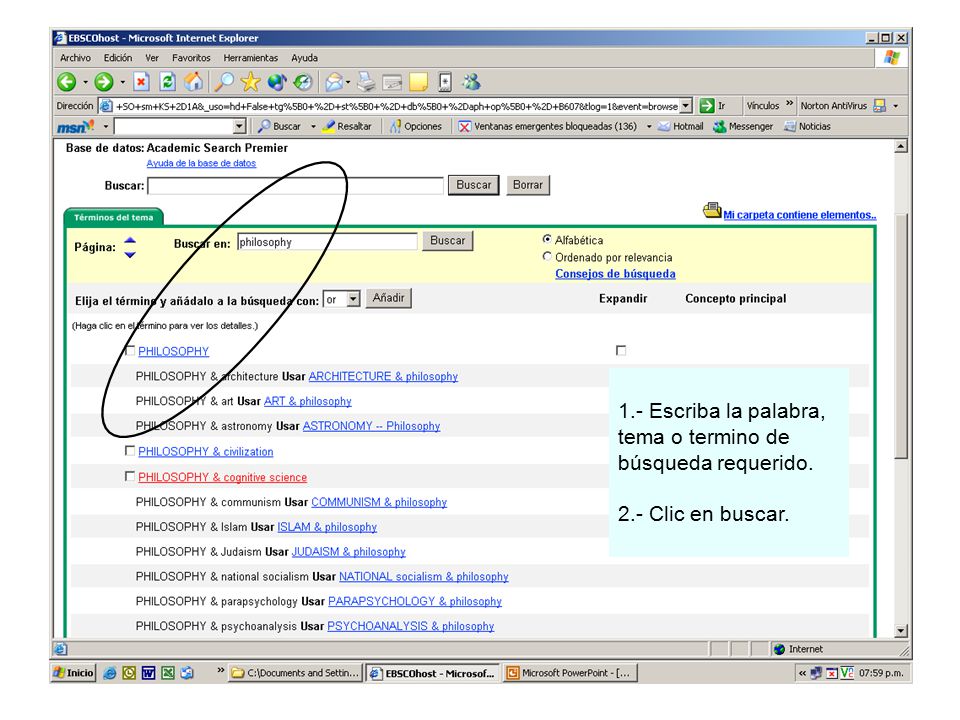Open the Hotmail toolbar shortcut
Image resolution: width=960 pixels, height=720 pixels.
click(681, 126)
